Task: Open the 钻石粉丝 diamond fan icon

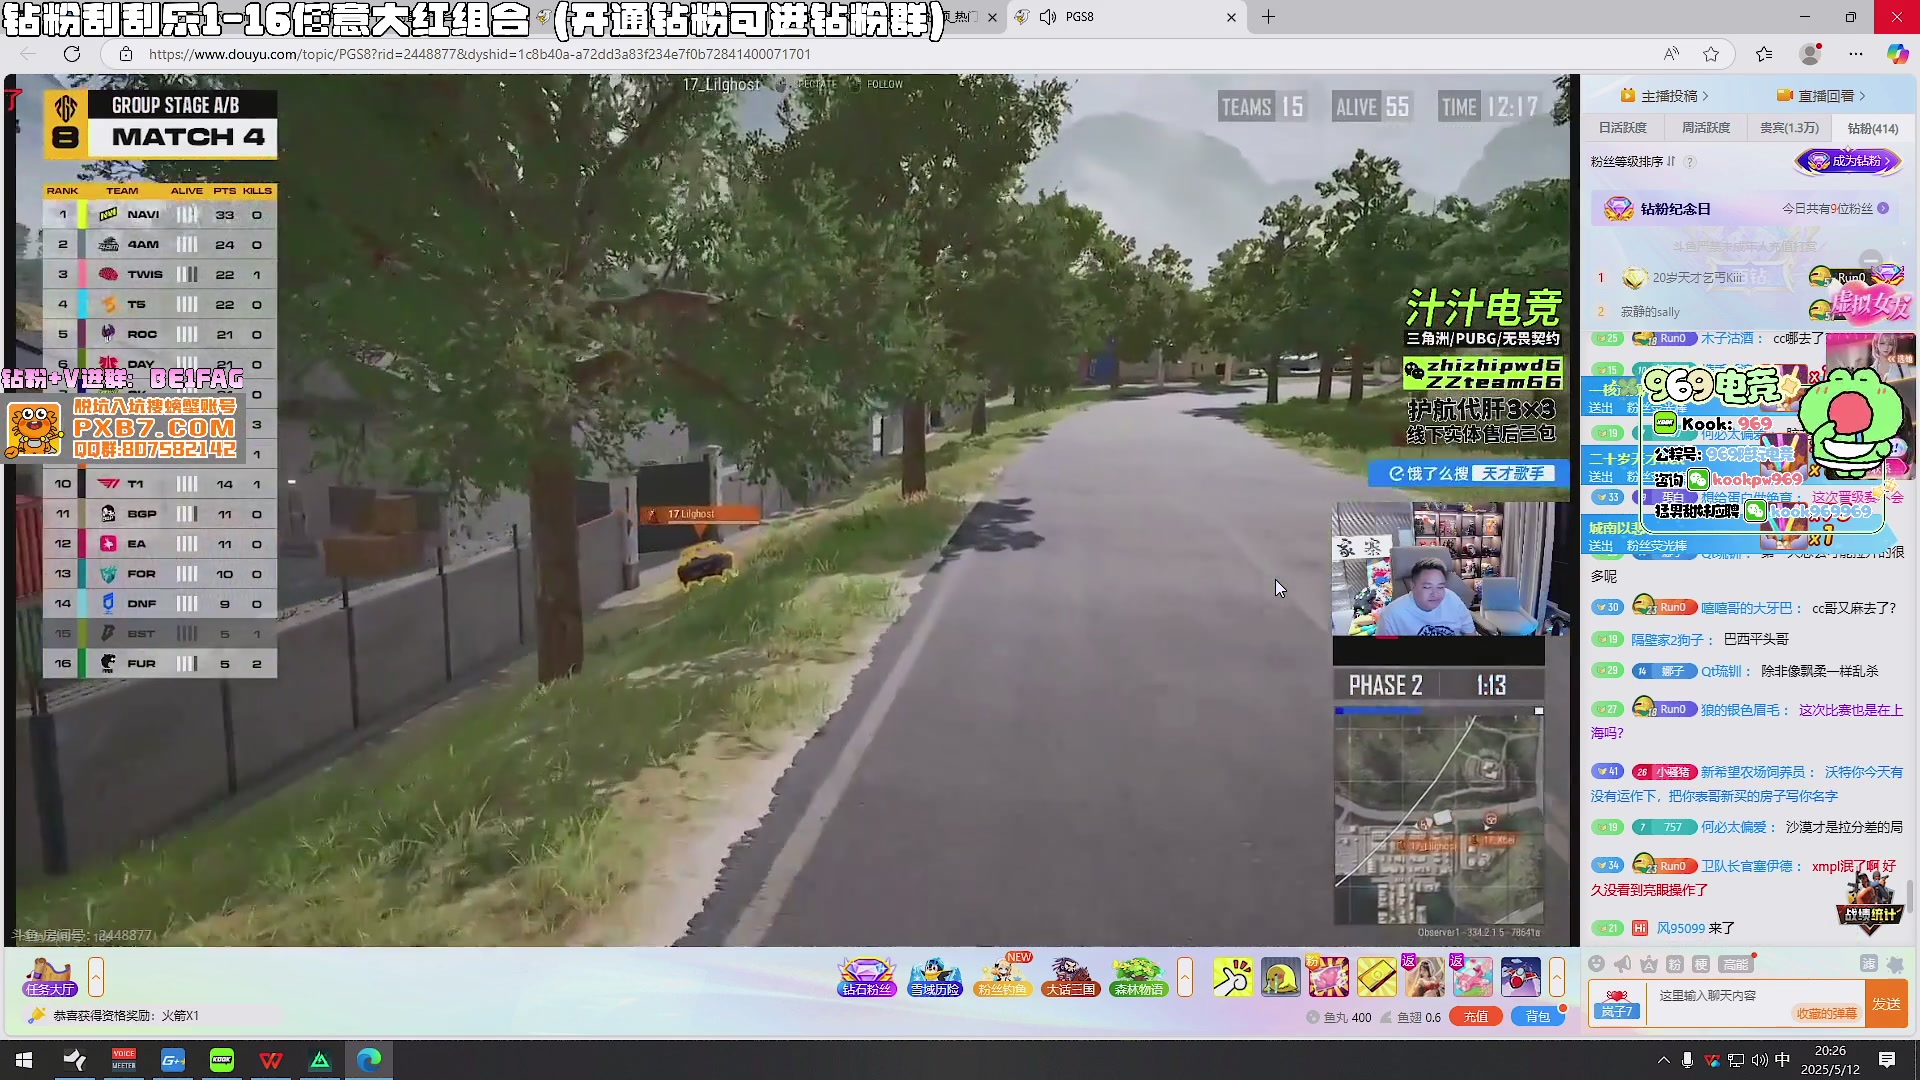Action: 866,977
